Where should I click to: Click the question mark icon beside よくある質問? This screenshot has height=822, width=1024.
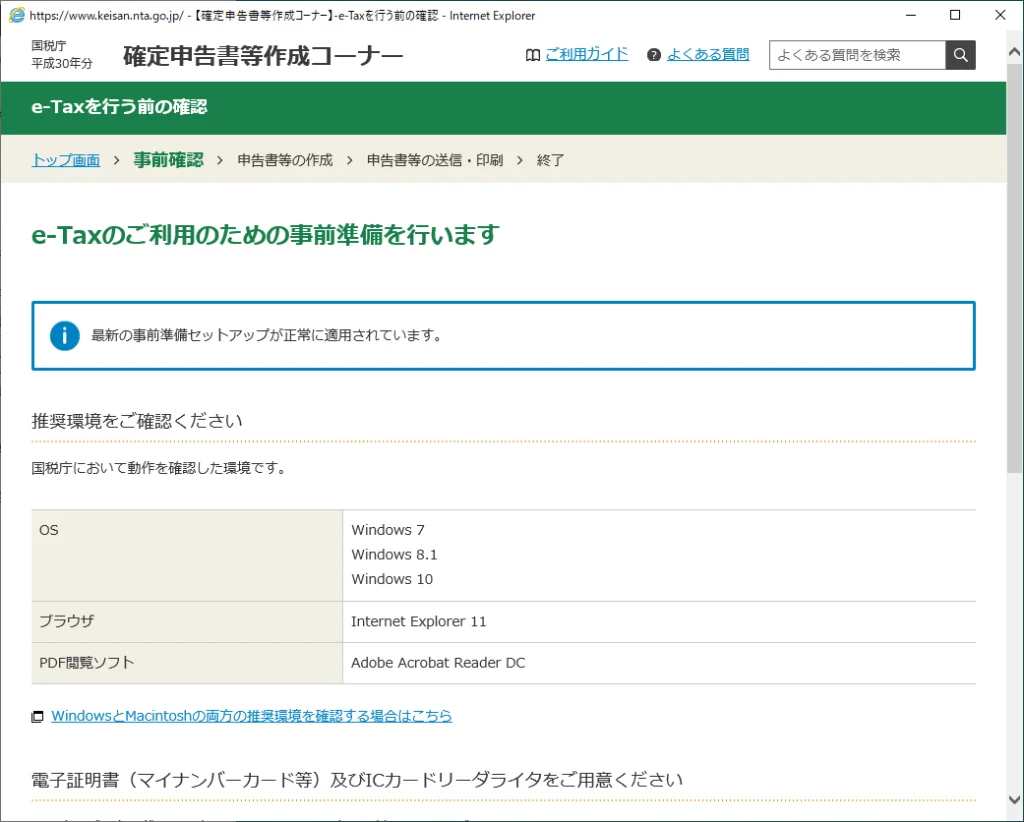coord(652,55)
